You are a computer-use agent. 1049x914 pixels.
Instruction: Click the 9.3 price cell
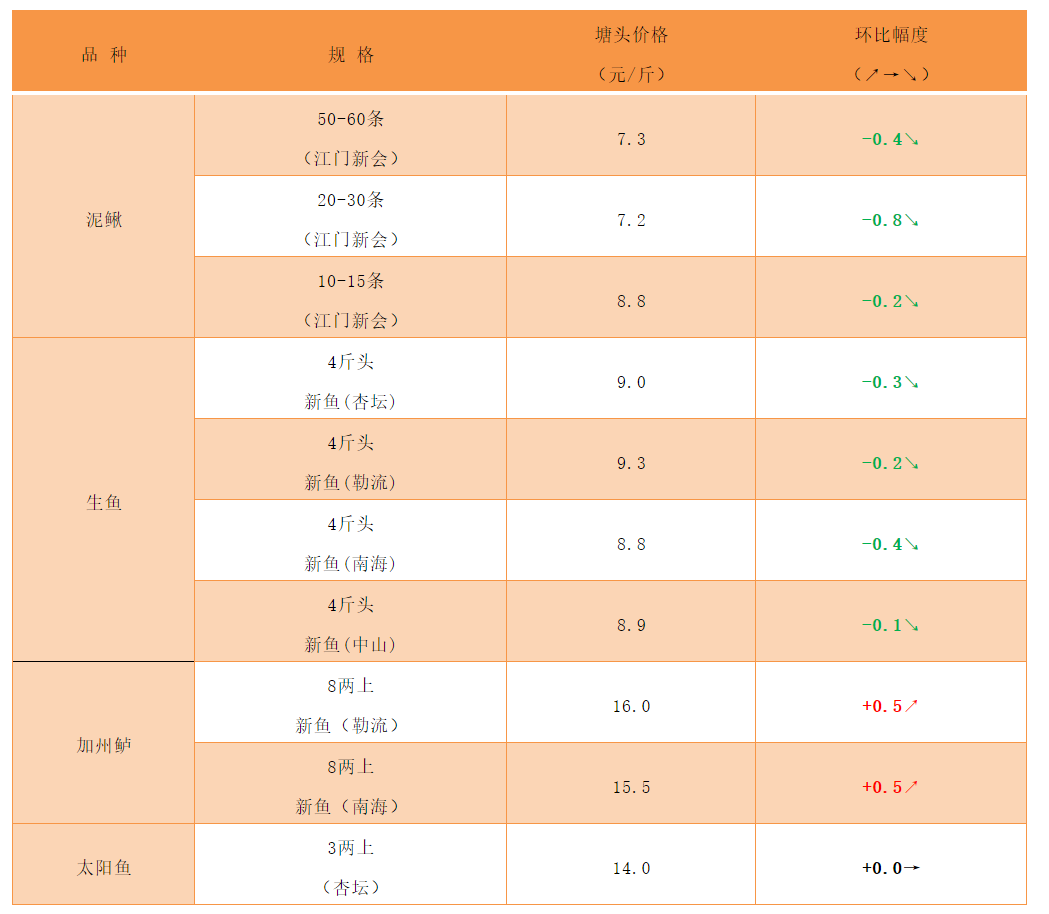[631, 463]
